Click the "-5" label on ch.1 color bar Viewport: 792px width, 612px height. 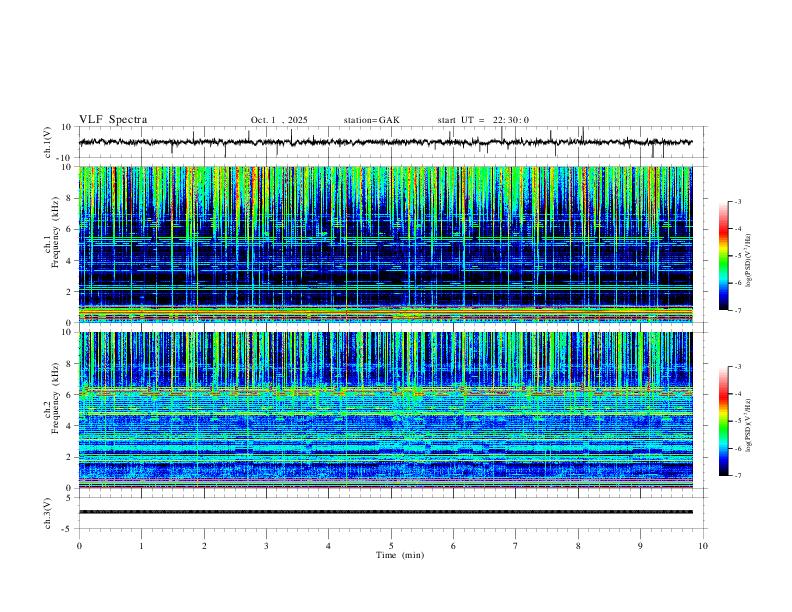pyautogui.click(x=738, y=256)
